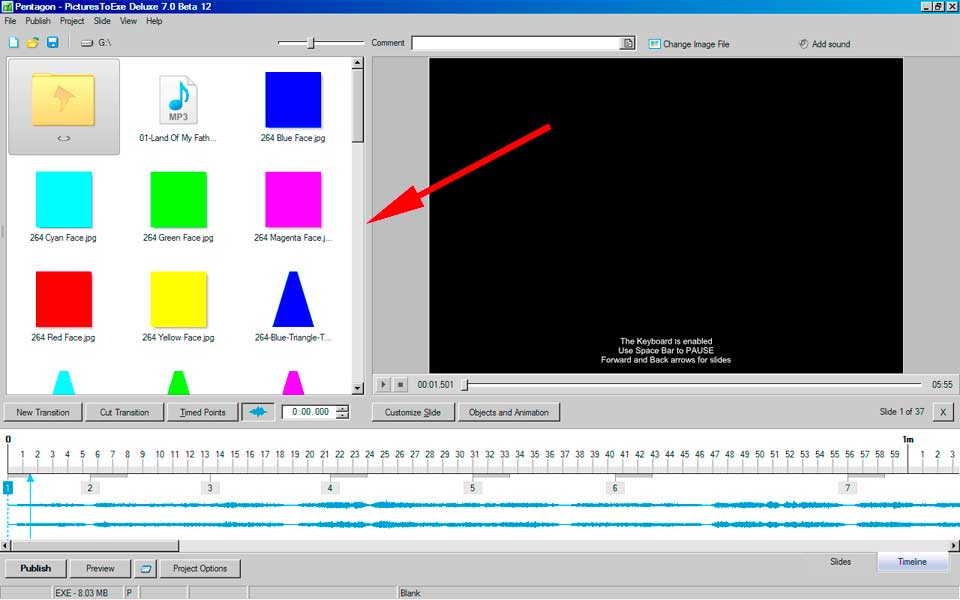Screen dimensions: 960x600
Task: Open the parent folder in file browser
Action: pyautogui.click(x=63, y=106)
